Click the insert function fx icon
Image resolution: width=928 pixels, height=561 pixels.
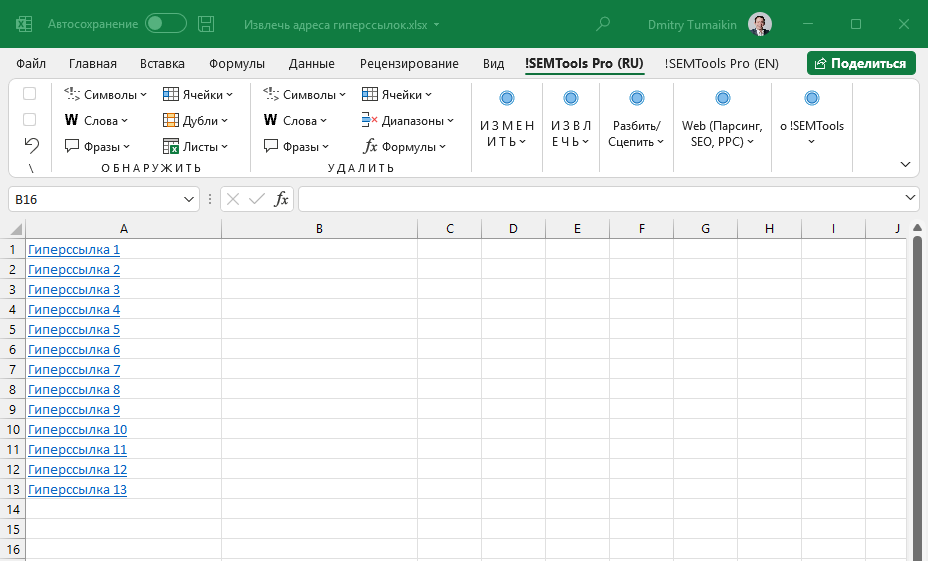click(281, 199)
